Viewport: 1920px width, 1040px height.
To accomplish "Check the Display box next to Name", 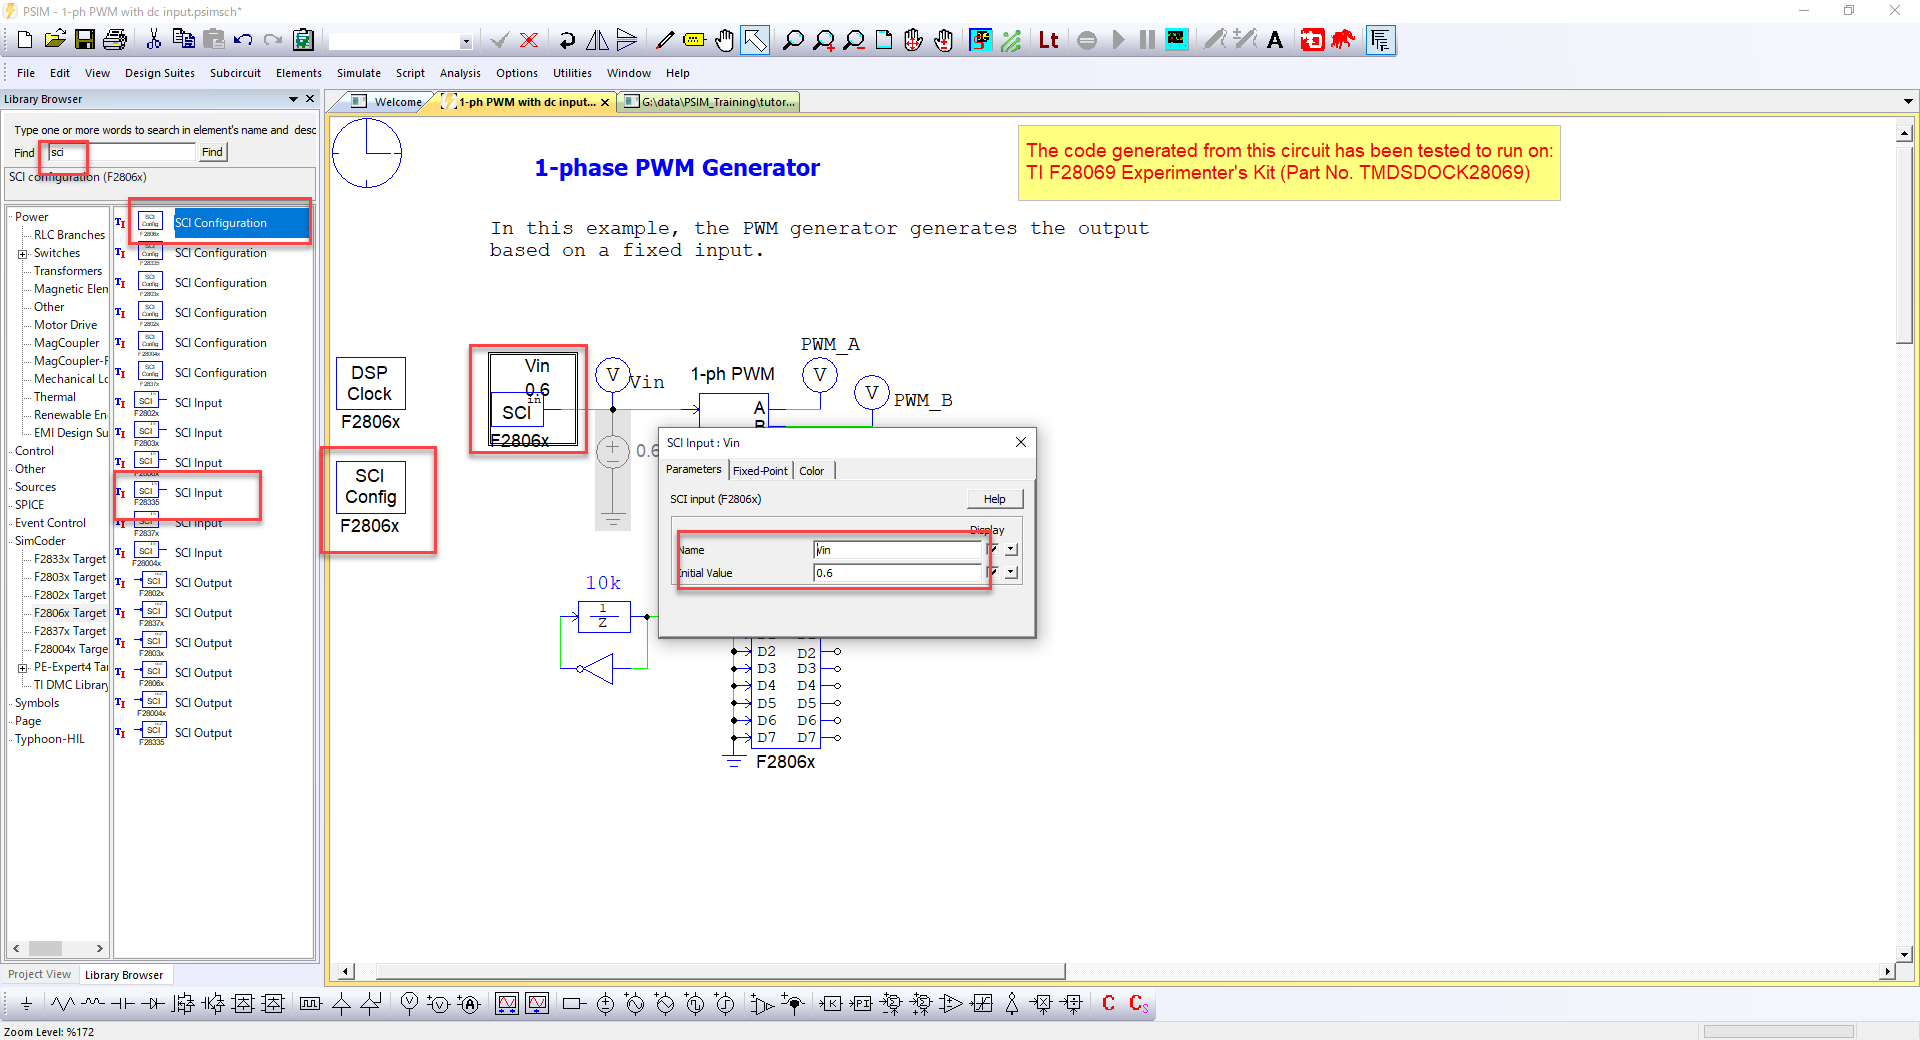I will [x=990, y=549].
